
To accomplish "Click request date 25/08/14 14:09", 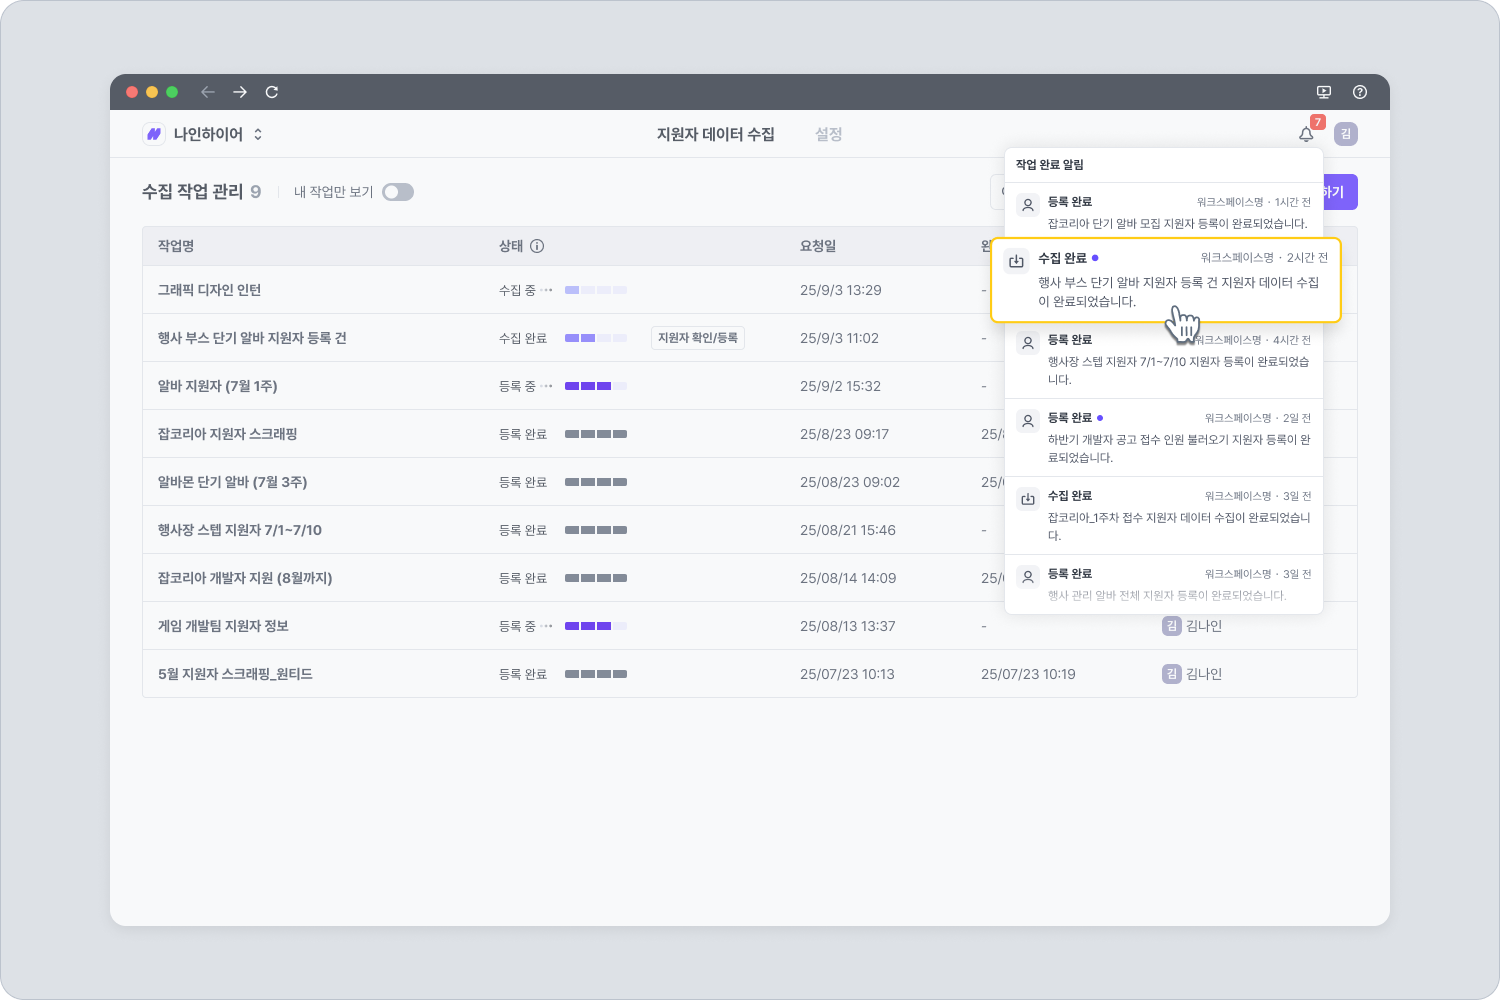I will coord(848,578).
